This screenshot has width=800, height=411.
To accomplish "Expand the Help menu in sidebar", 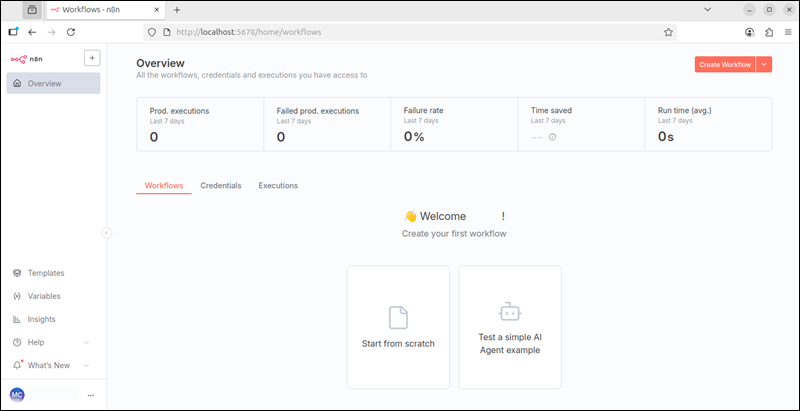I will point(53,342).
